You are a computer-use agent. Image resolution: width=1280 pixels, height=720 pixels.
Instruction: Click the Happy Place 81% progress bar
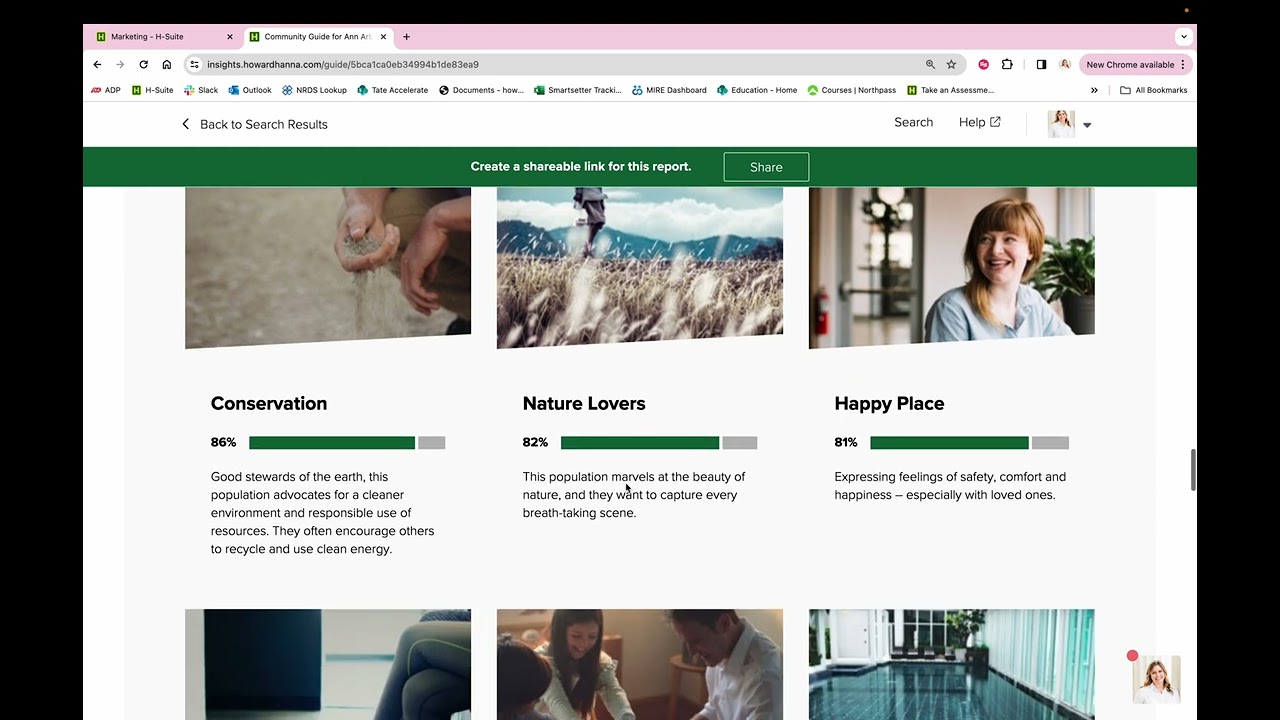point(969,442)
